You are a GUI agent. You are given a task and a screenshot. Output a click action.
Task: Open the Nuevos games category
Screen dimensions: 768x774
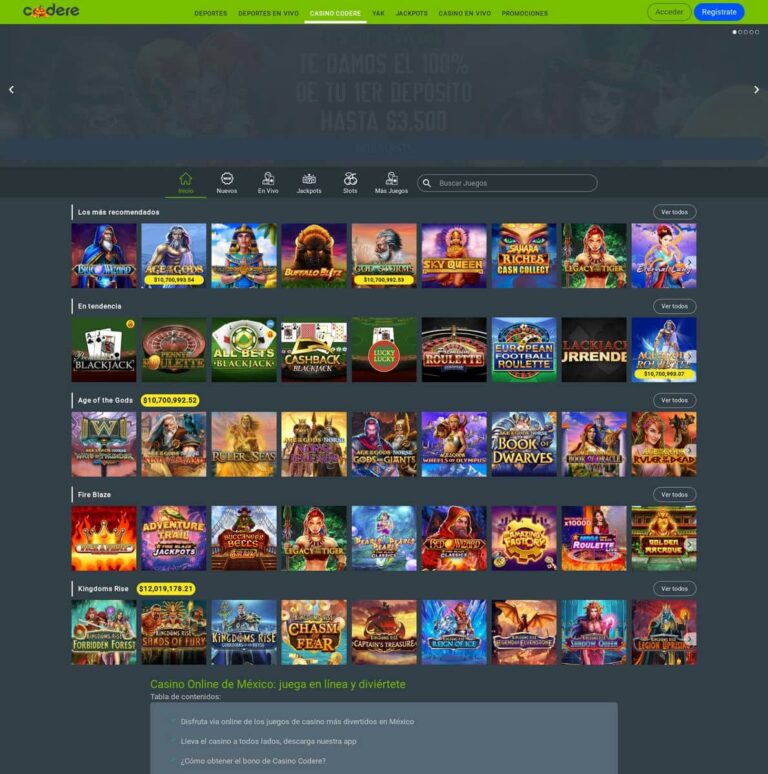coord(227,183)
